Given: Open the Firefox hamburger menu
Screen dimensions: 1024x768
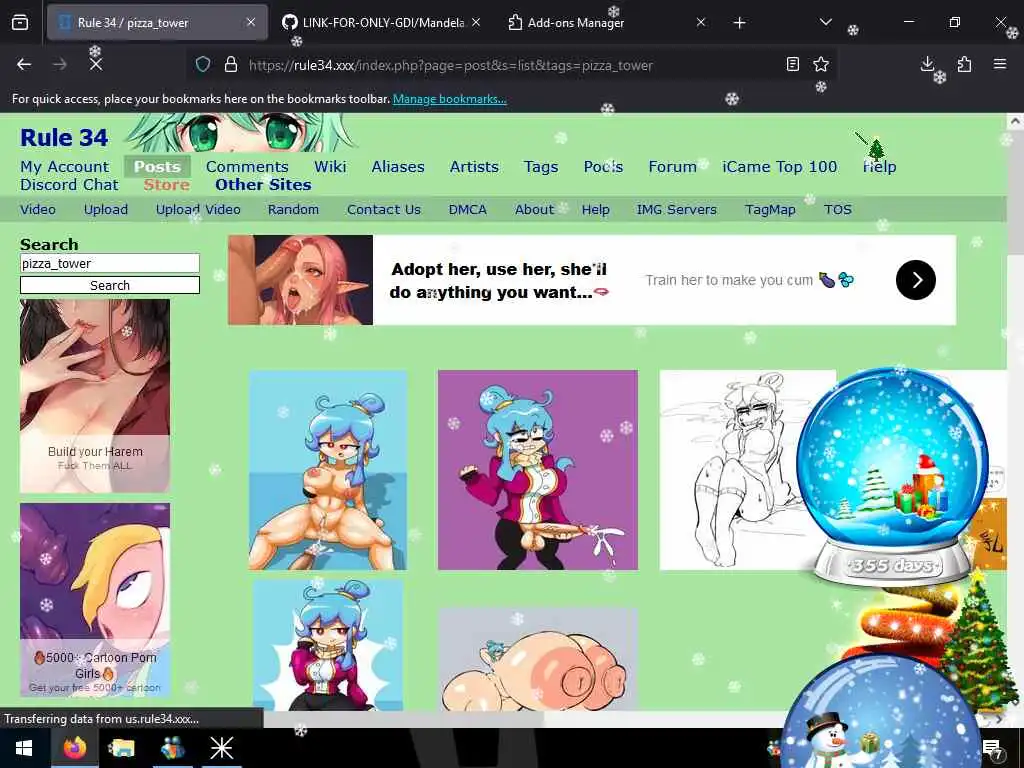Looking at the screenshot, I should click(1000, 64).
